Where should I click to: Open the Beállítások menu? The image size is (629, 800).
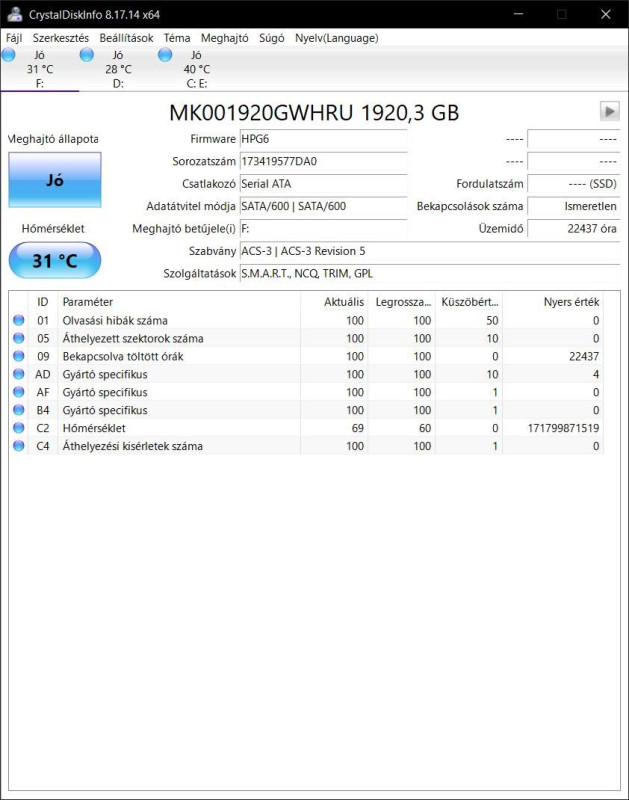[126, 38]
